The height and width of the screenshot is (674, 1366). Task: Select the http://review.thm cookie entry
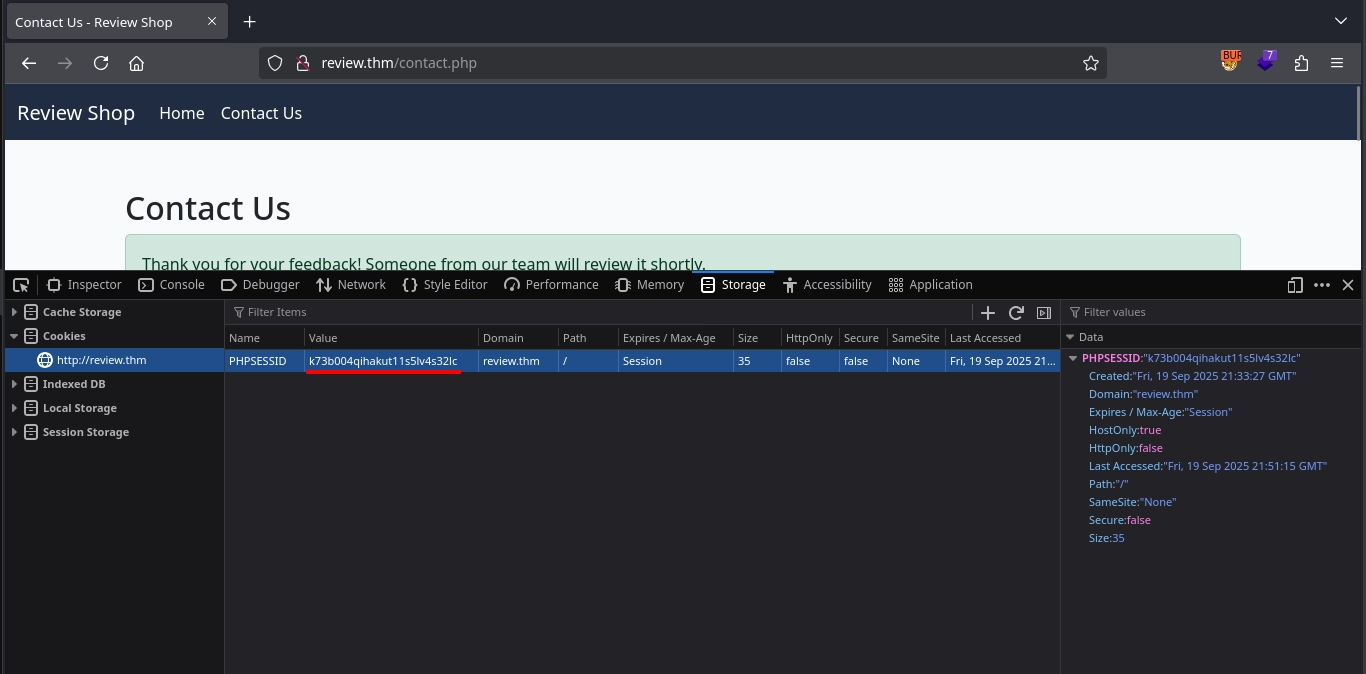coord(101,360)
